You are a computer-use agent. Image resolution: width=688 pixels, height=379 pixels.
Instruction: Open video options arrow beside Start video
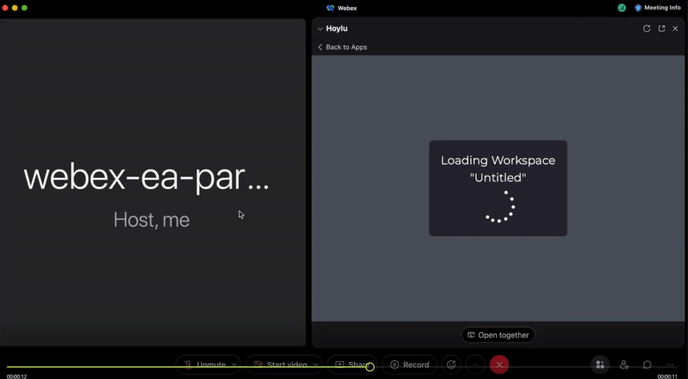315,365
